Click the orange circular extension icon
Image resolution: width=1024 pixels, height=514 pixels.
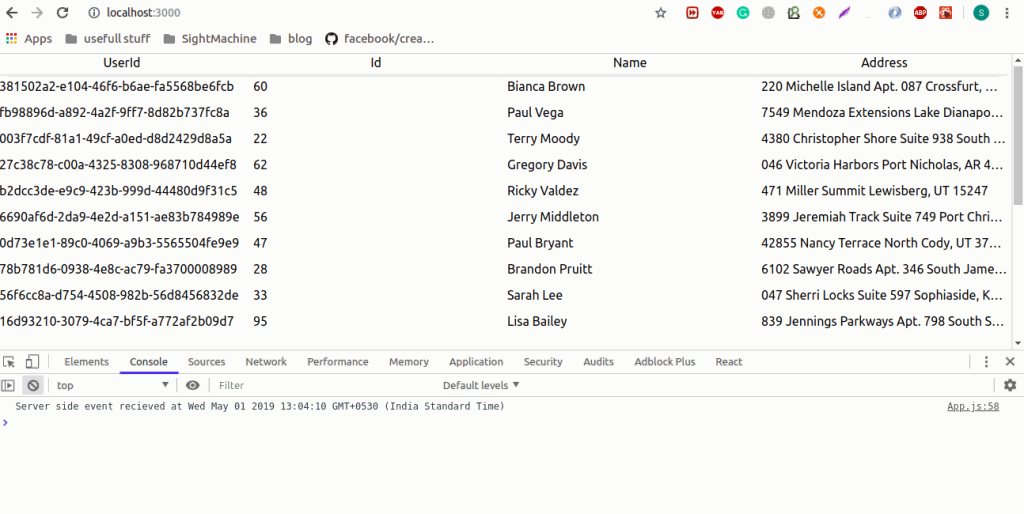tap(819, 12)
